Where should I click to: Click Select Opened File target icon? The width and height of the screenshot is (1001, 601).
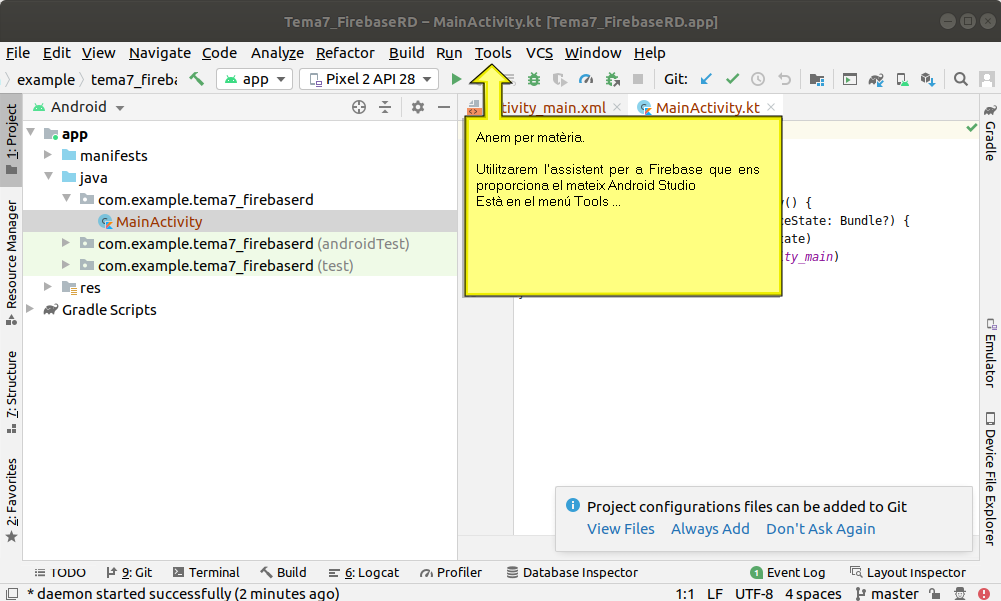click(359, 107)
